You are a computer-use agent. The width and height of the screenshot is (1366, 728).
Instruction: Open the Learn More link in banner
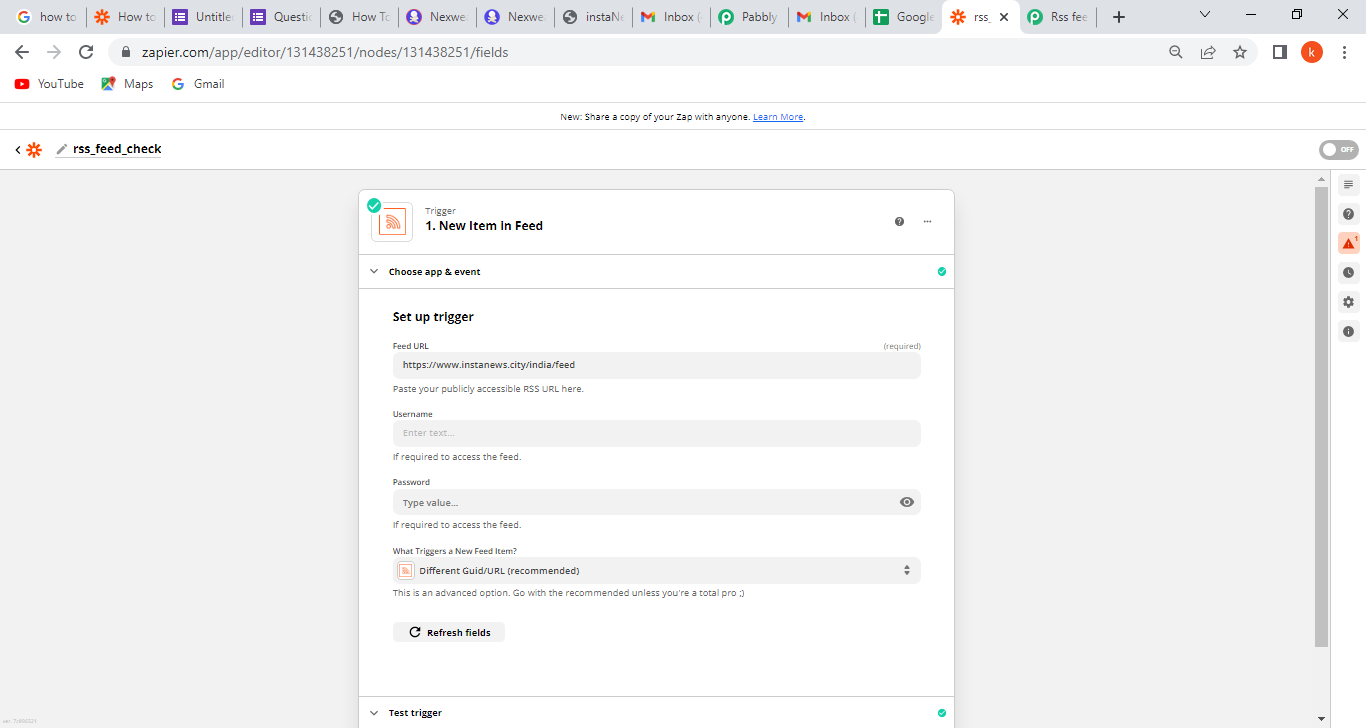click(x=778, y=117)
